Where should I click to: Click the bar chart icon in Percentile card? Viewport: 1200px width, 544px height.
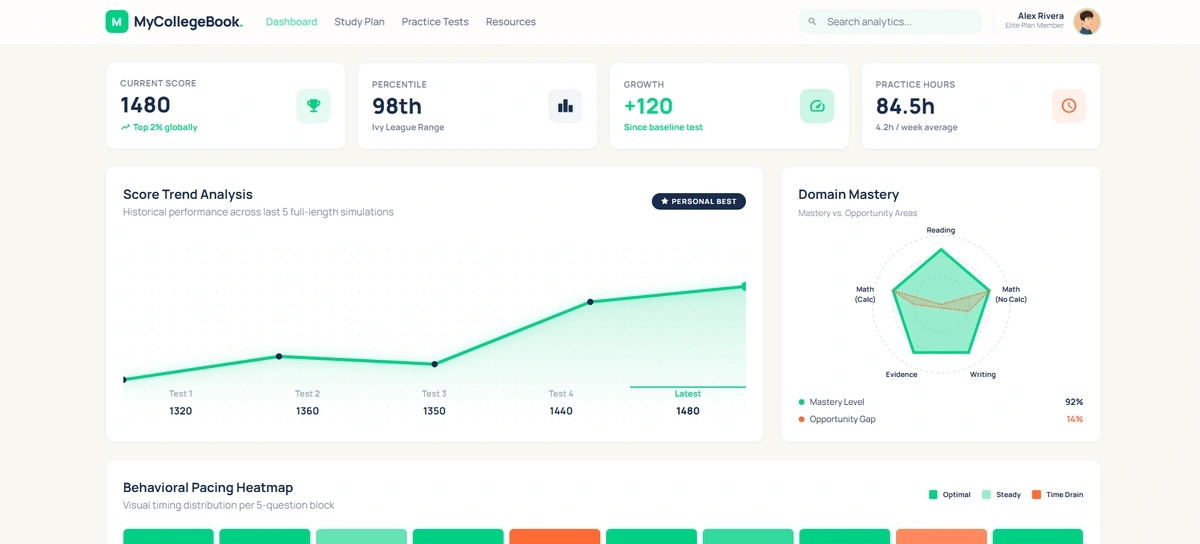click(565, 106)
